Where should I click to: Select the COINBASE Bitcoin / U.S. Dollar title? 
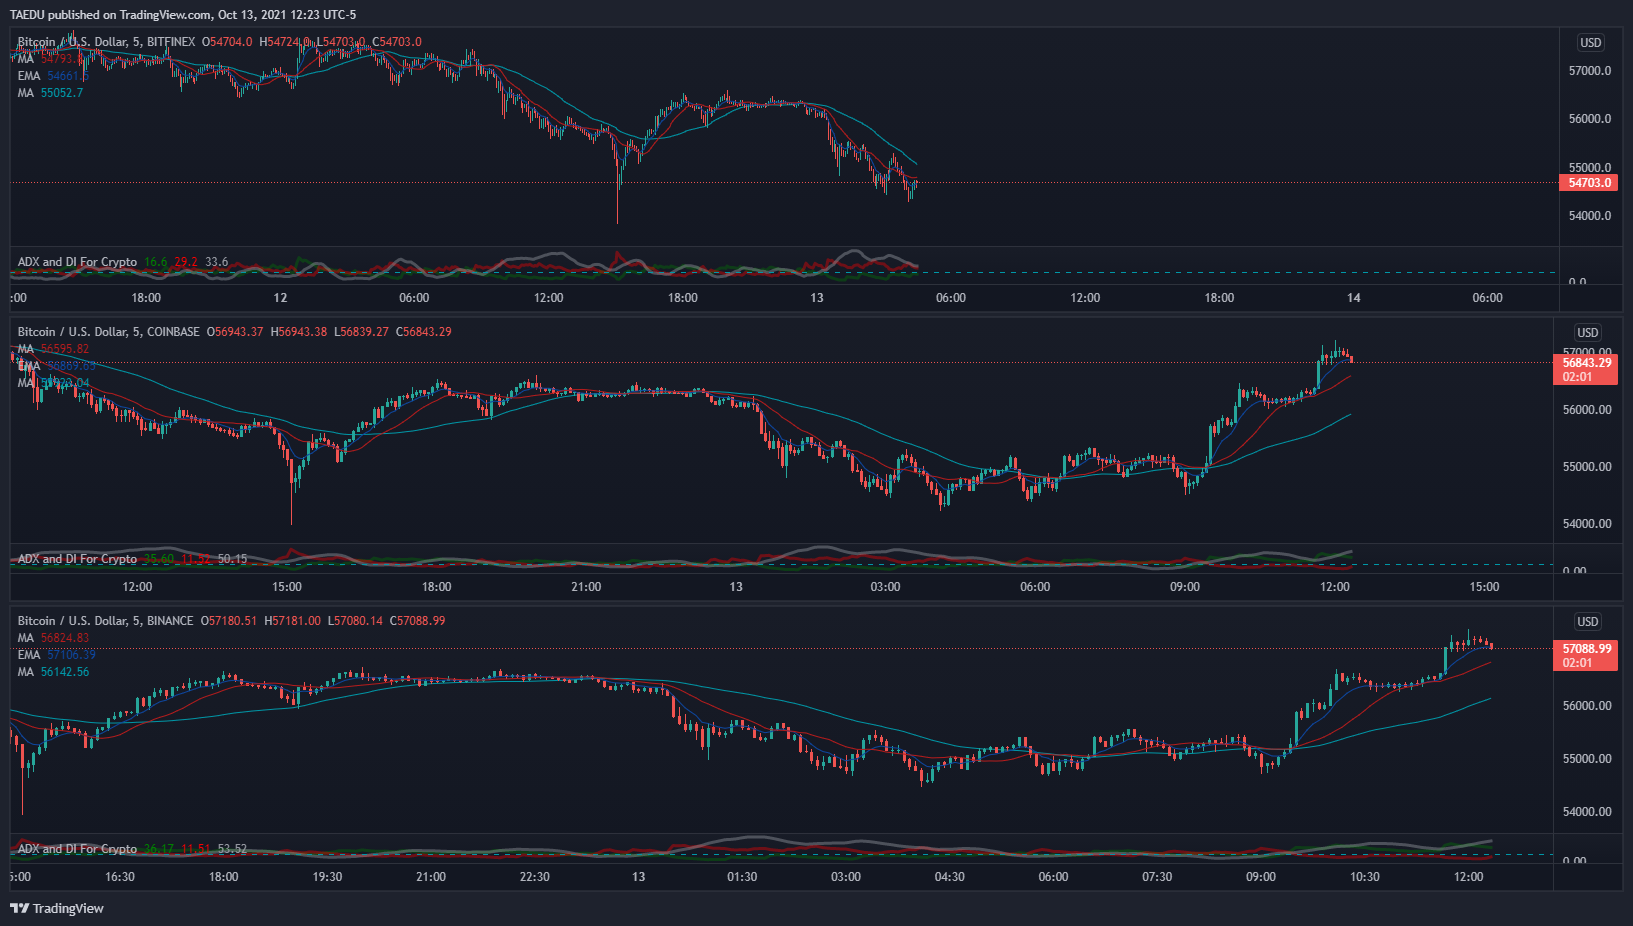[x=109, y=332]
